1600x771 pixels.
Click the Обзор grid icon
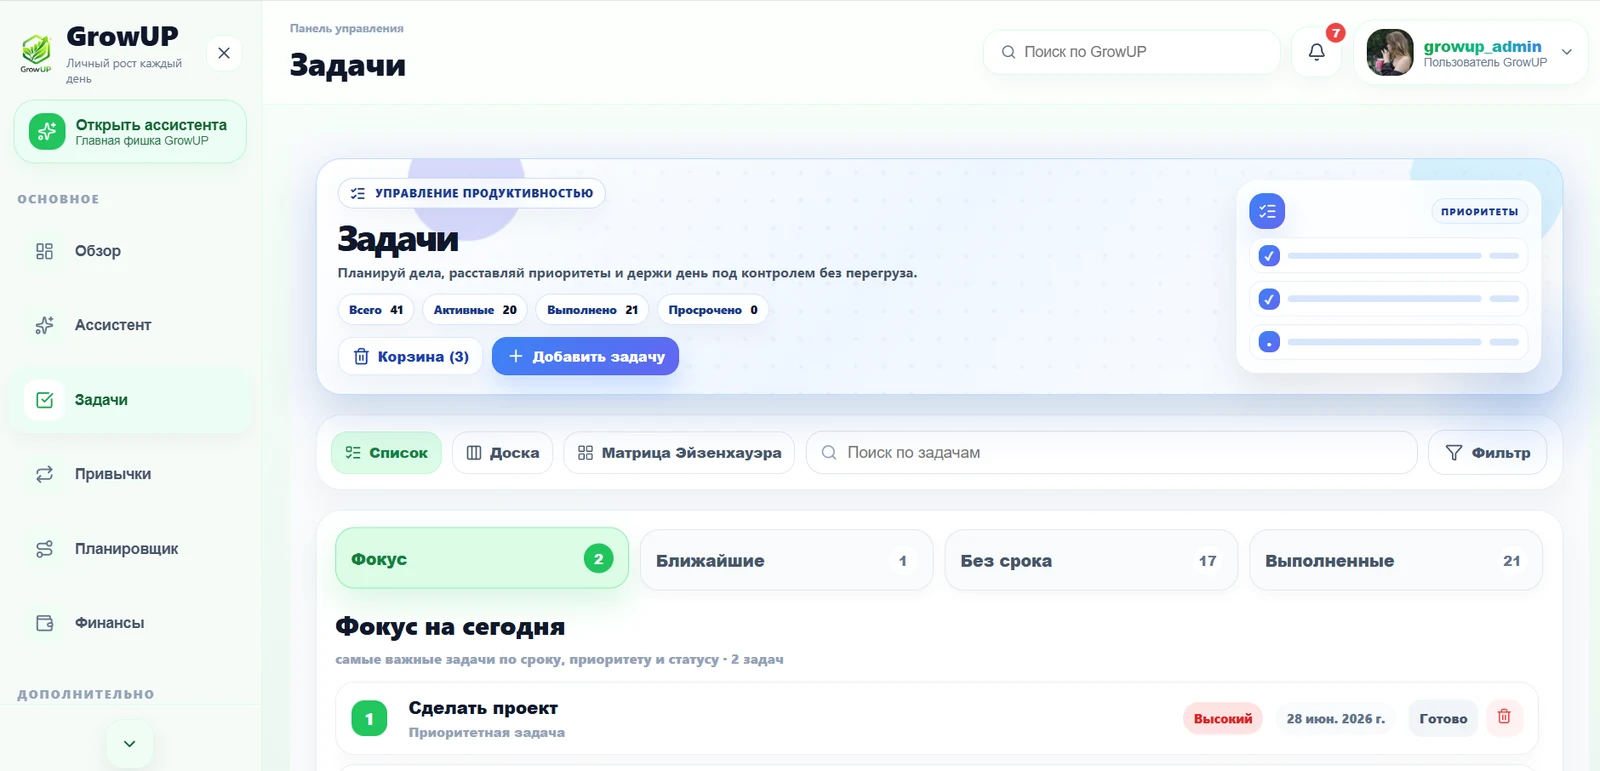pos(44,251)
